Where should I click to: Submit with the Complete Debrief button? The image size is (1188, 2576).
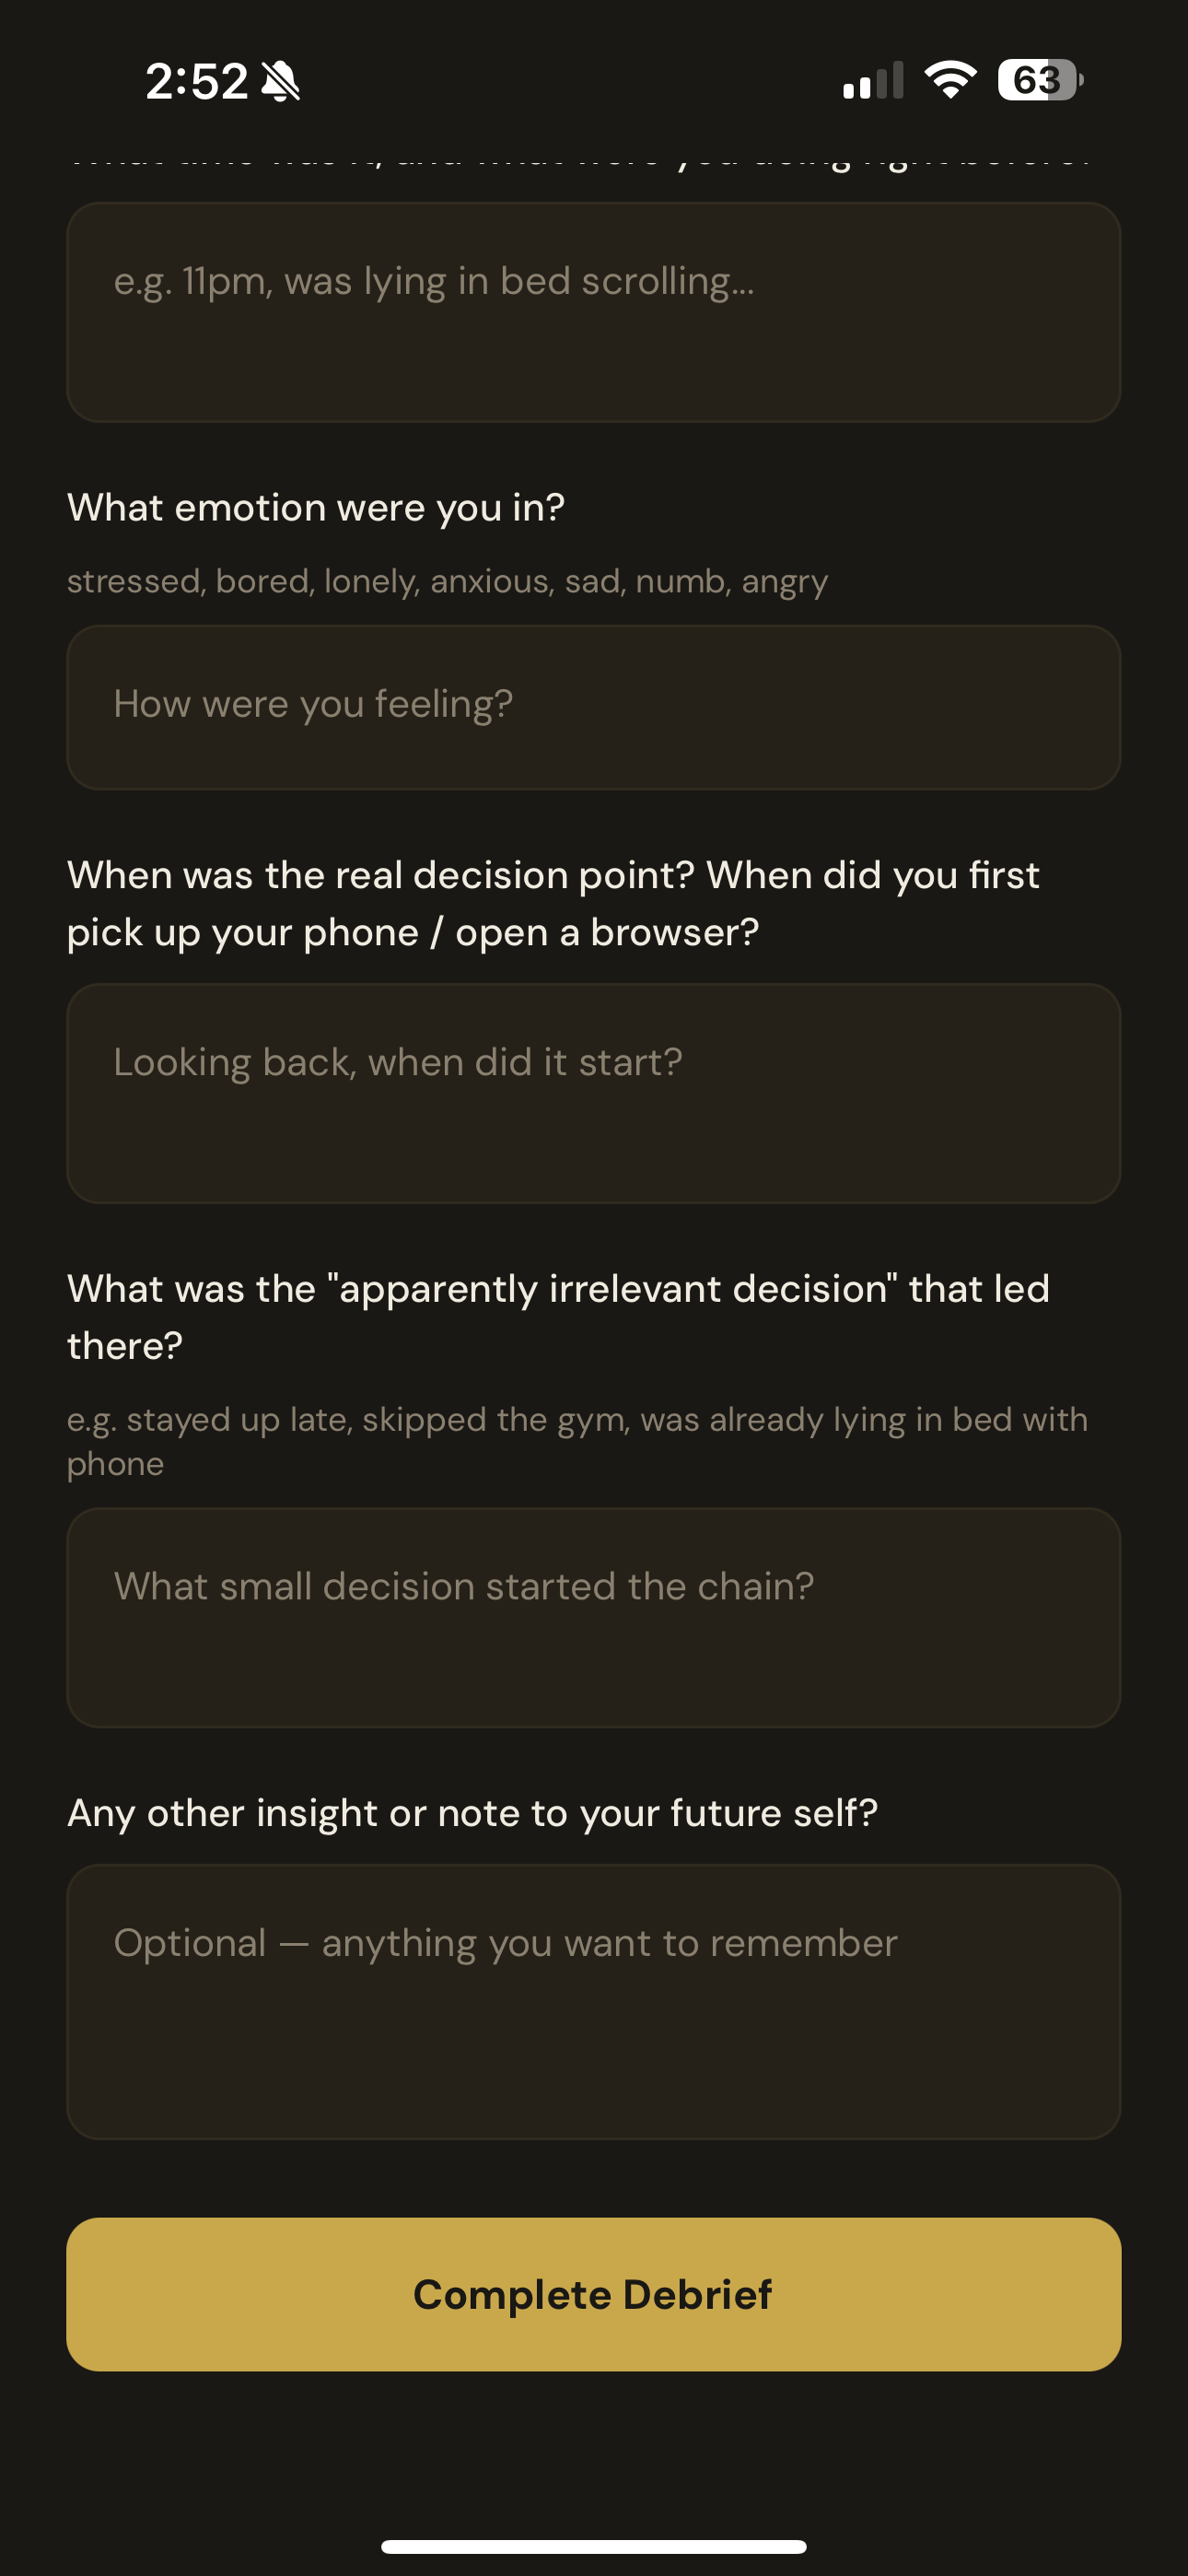click(x=594, y=2294)
